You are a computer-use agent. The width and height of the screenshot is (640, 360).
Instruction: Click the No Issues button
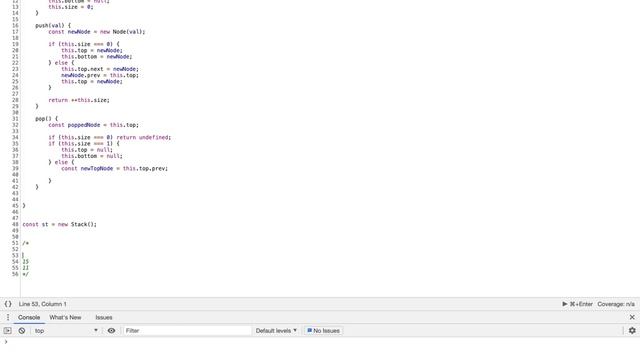pos(323,331)
